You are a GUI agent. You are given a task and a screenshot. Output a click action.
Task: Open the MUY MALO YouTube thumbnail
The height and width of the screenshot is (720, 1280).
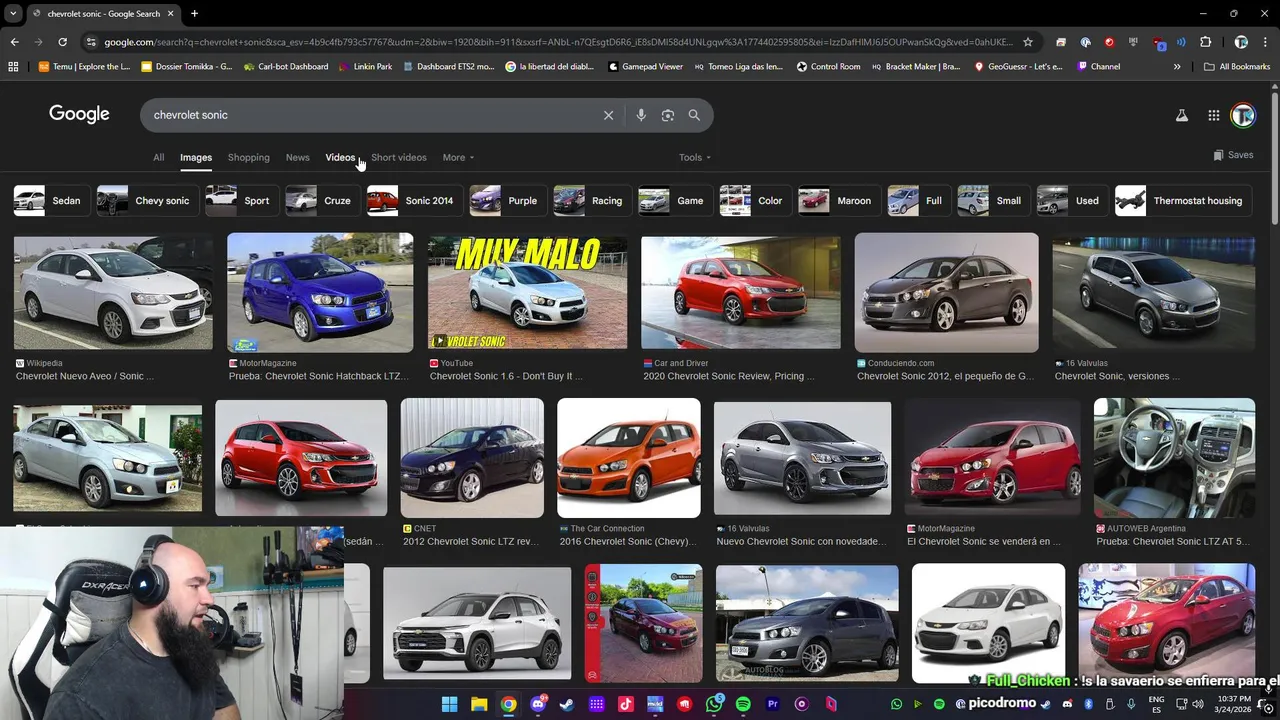click(x=527, y=292)
